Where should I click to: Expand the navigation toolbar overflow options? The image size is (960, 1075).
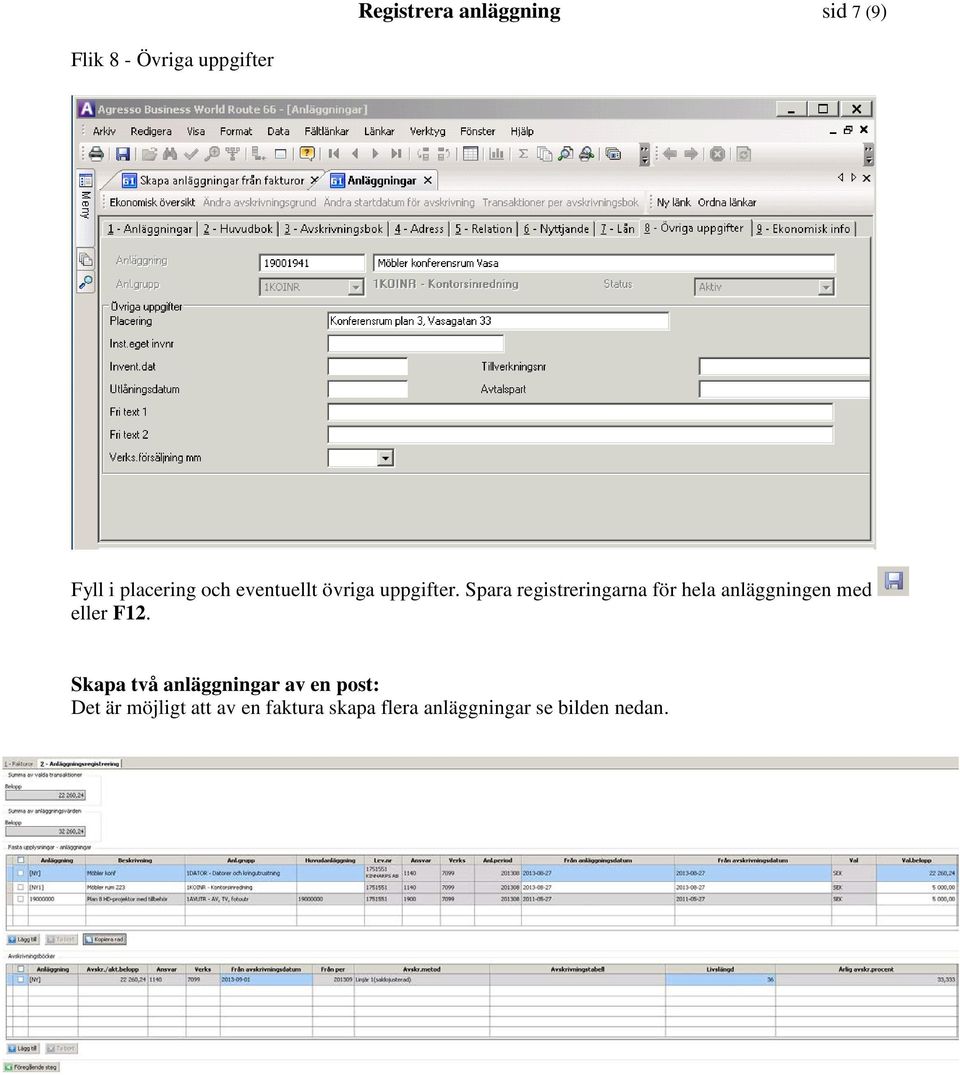[x=869, y=154]
